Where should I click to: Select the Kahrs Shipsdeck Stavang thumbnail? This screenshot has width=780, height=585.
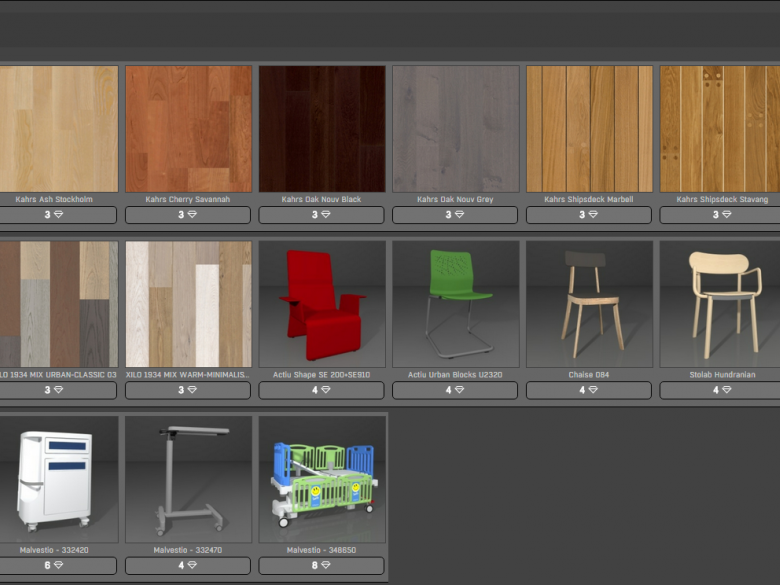[x=720, y=129]
